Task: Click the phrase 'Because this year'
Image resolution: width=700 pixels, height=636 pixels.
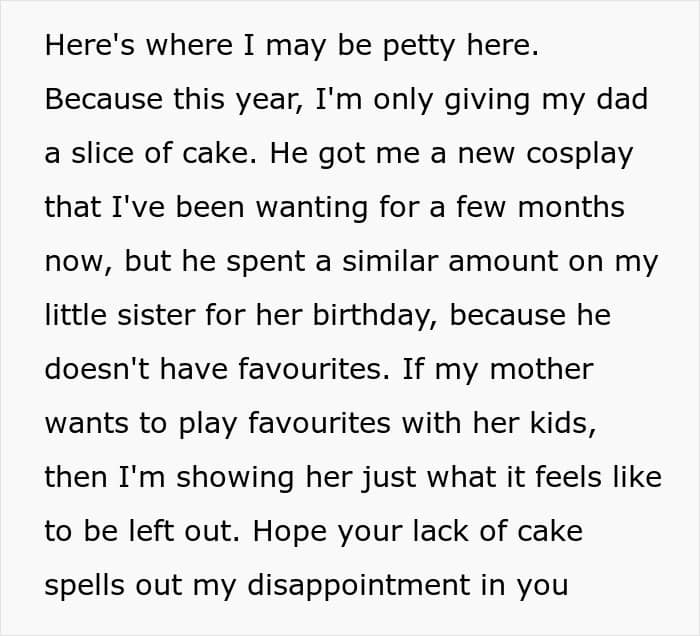Action: (171, 100)
